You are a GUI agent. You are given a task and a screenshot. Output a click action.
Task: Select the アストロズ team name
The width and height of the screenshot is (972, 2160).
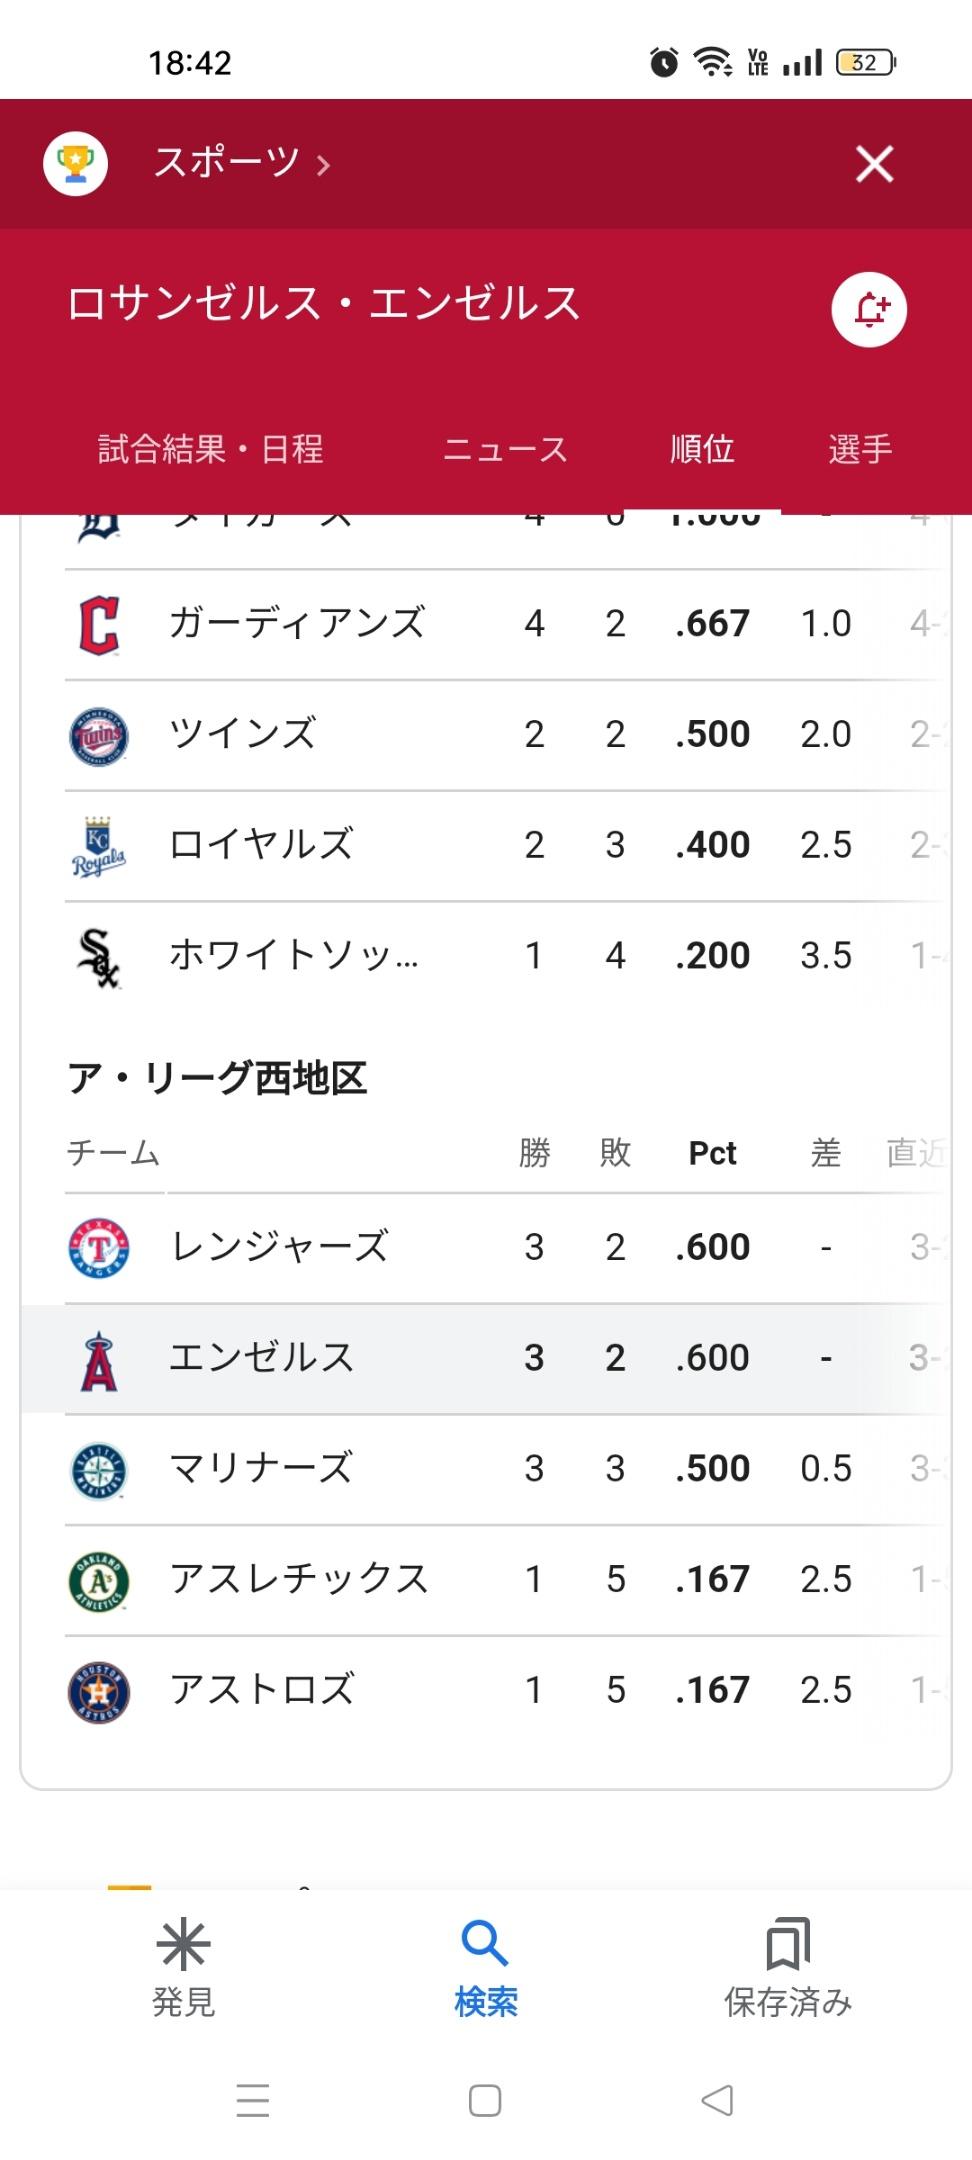click(x=262, y=1690)
